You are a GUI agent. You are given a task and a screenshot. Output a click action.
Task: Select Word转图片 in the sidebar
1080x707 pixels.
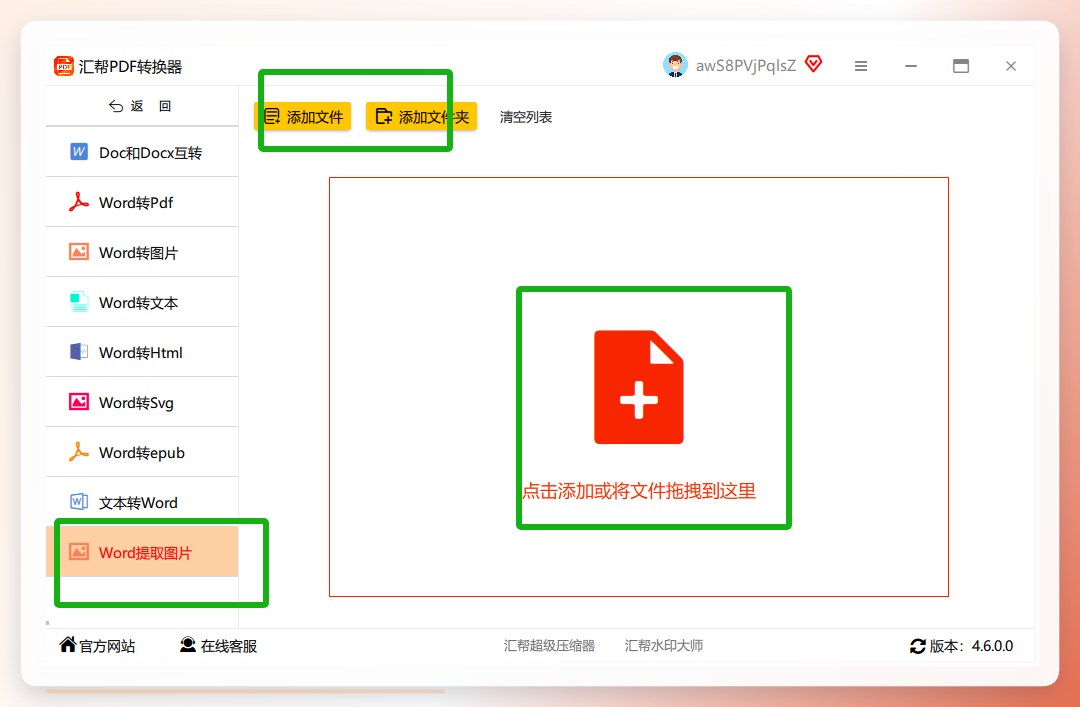(x=142, y=252)
